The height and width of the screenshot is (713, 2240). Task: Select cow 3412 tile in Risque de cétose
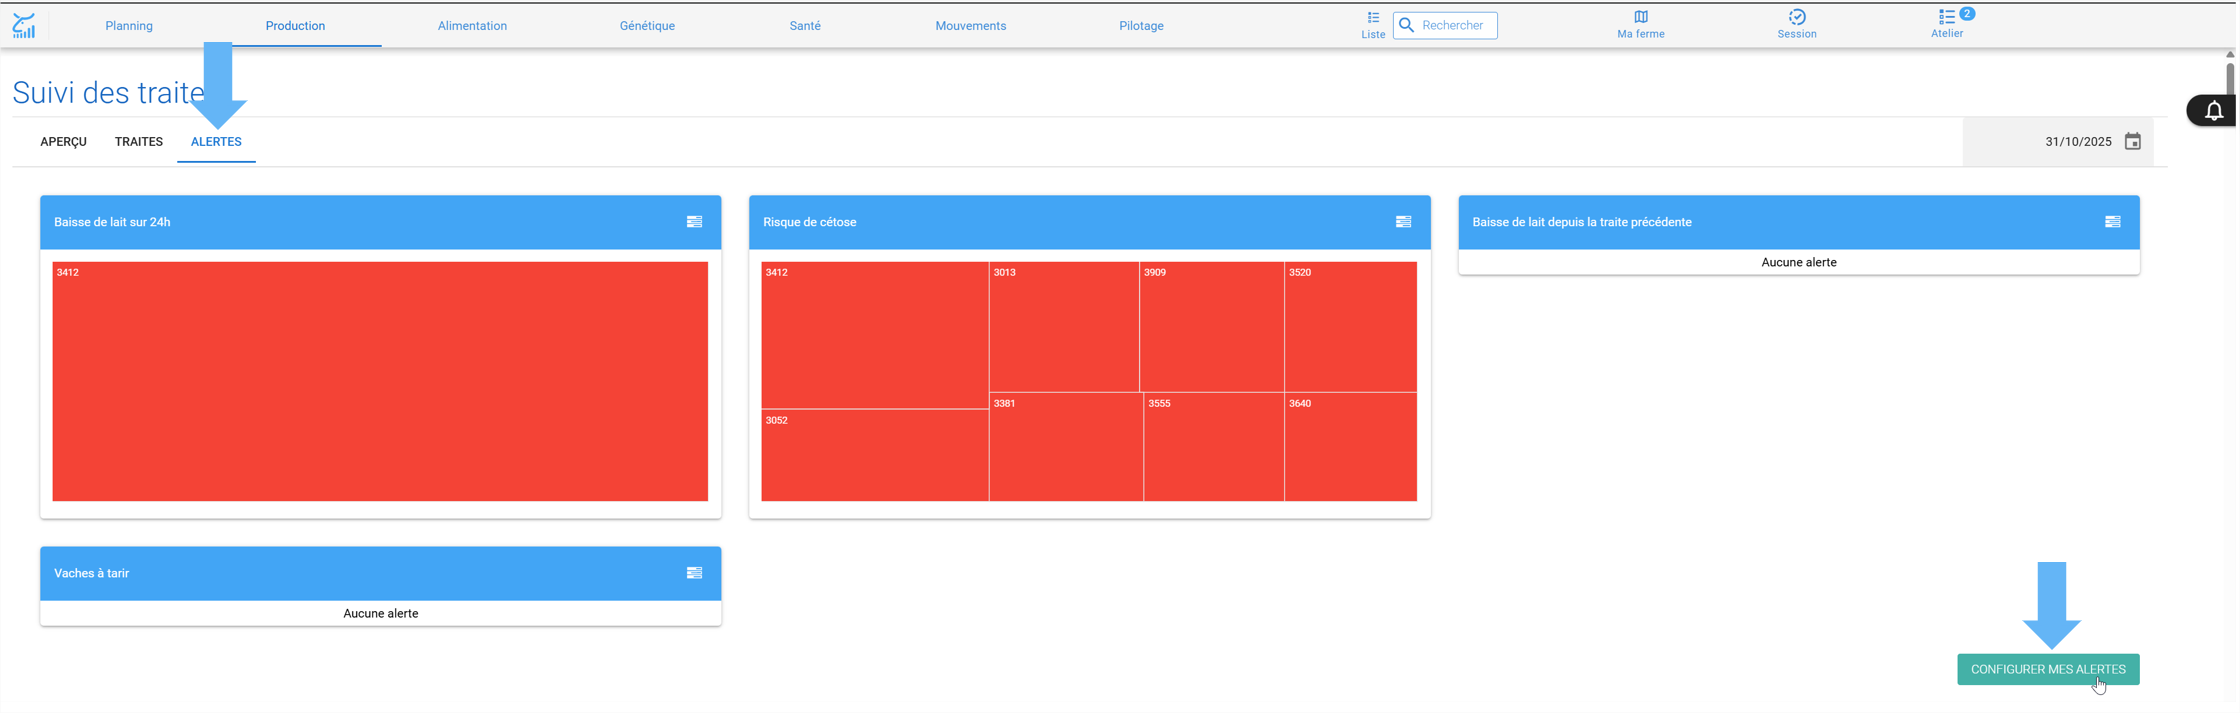point(875,335)
